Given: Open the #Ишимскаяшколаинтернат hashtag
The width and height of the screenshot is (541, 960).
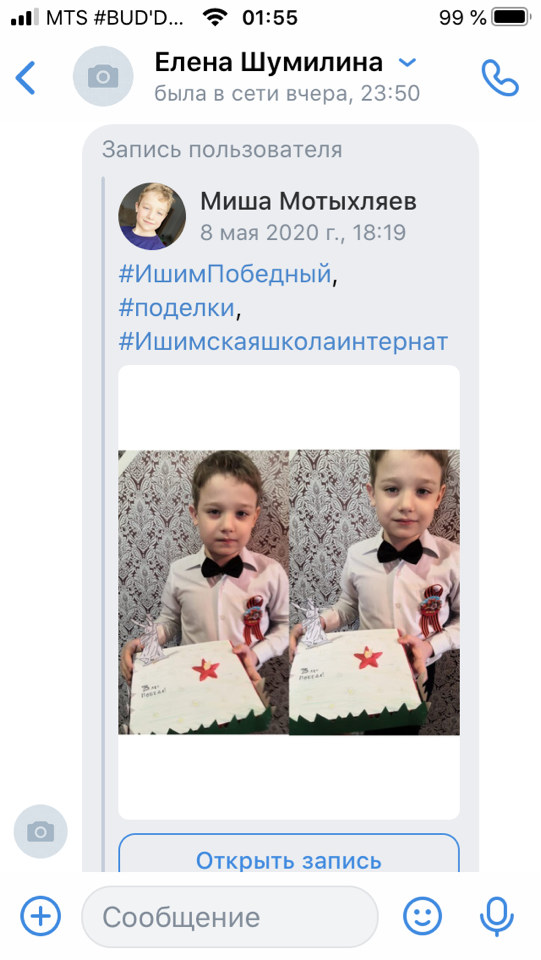Looking at the screenshot, I should pyautogui.click(x=283, y=341).
